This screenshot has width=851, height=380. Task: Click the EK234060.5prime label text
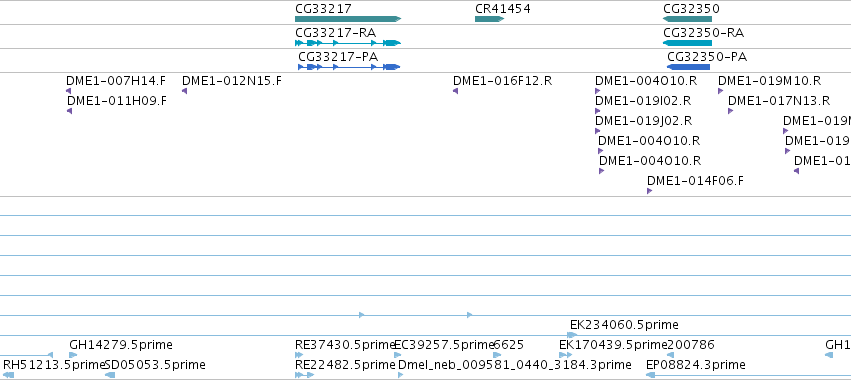(x=624, y=325)
